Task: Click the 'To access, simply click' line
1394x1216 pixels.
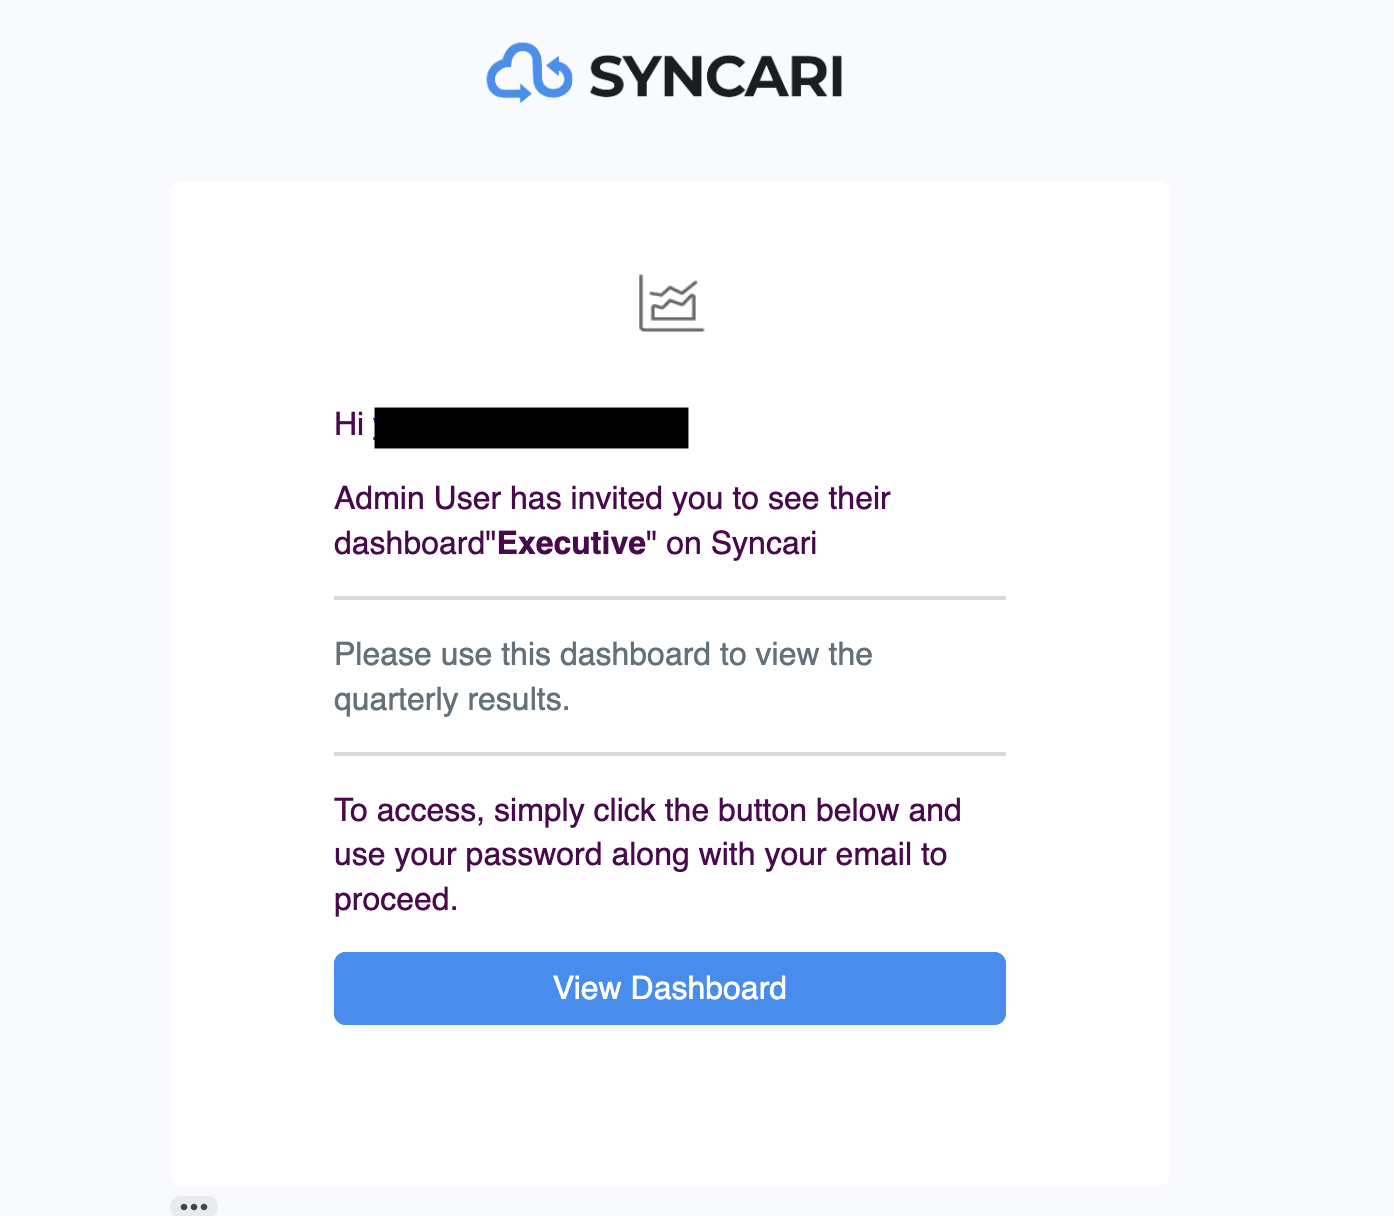Action: point(647,810)
